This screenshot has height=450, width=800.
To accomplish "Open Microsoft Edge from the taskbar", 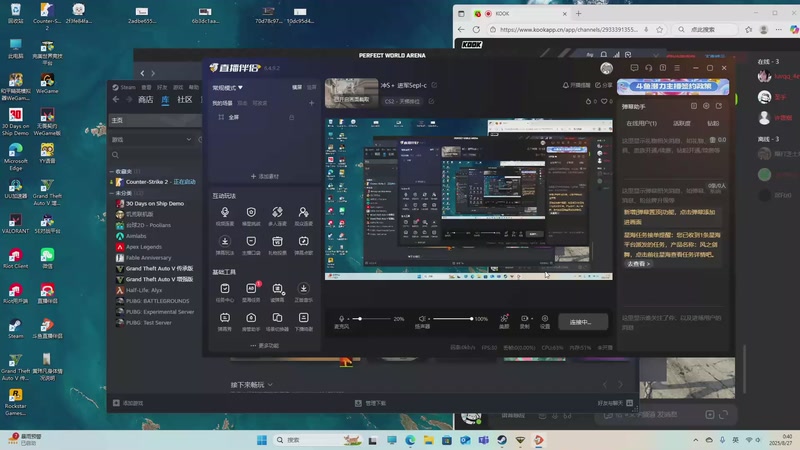I will [x=410, y=440].
